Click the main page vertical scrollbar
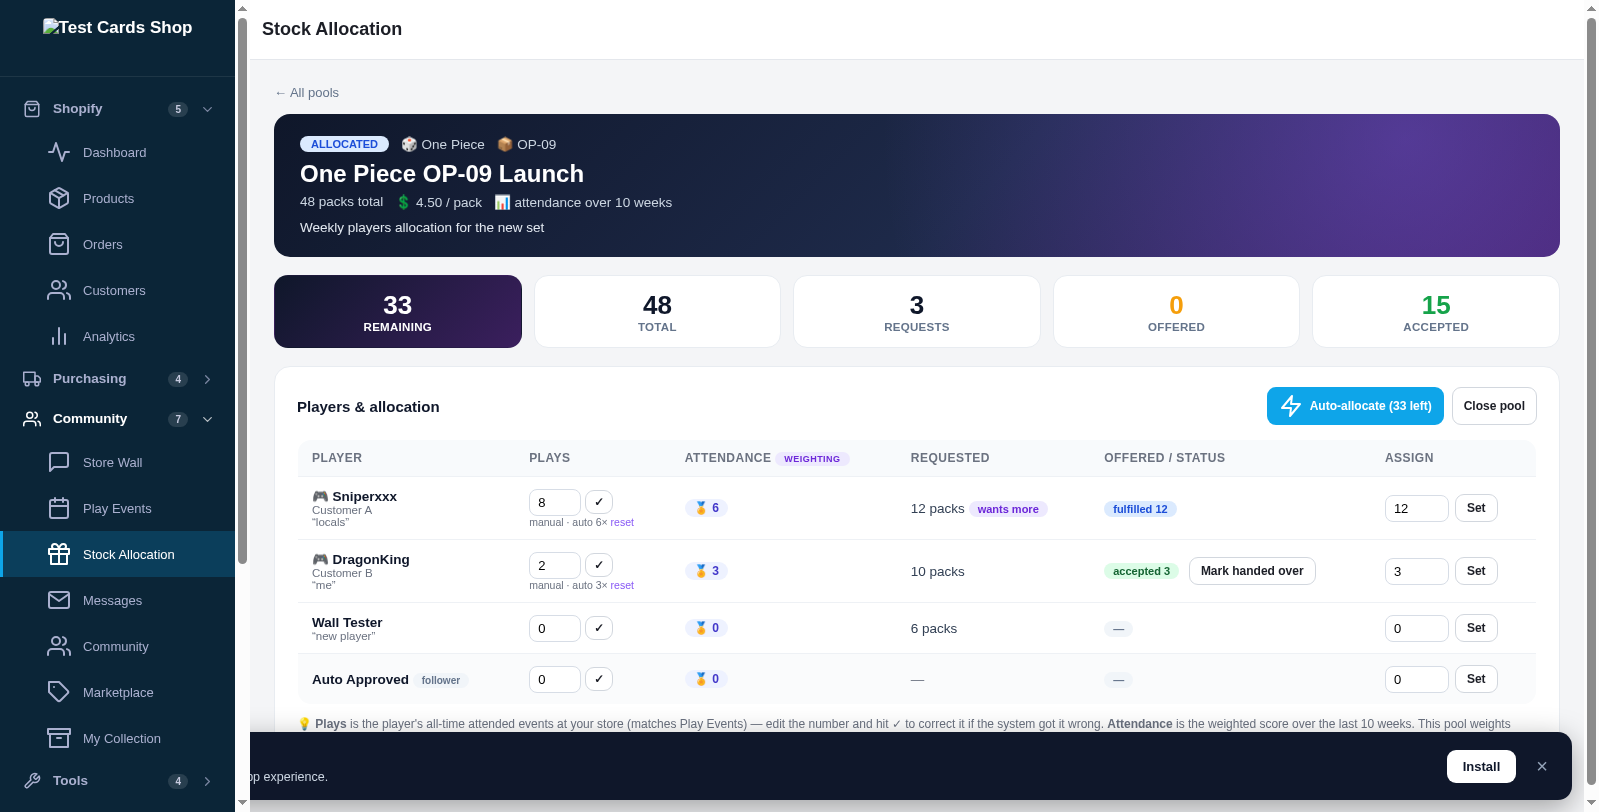The height and width of the screenshot is (812, 1599). click(x=1591, y=400)
